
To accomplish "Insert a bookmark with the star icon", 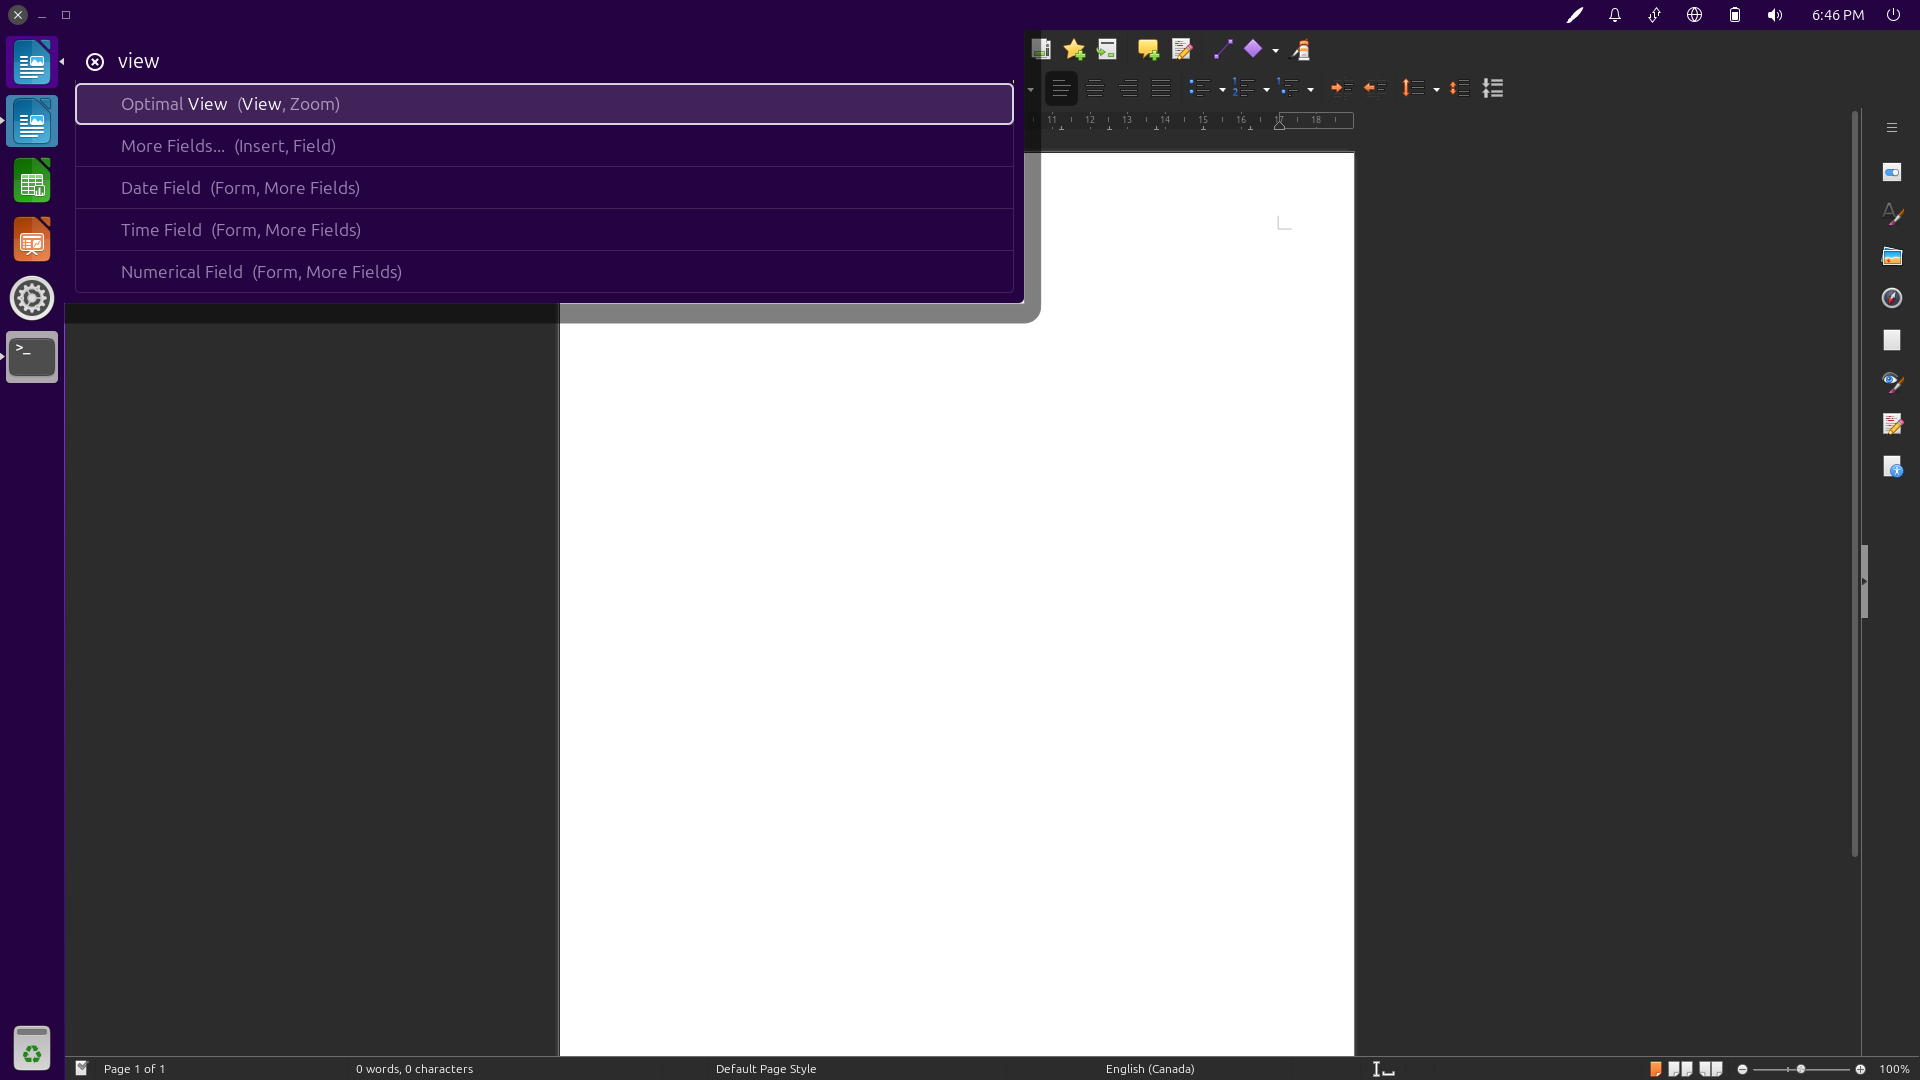I will [x=1074, y=49].
